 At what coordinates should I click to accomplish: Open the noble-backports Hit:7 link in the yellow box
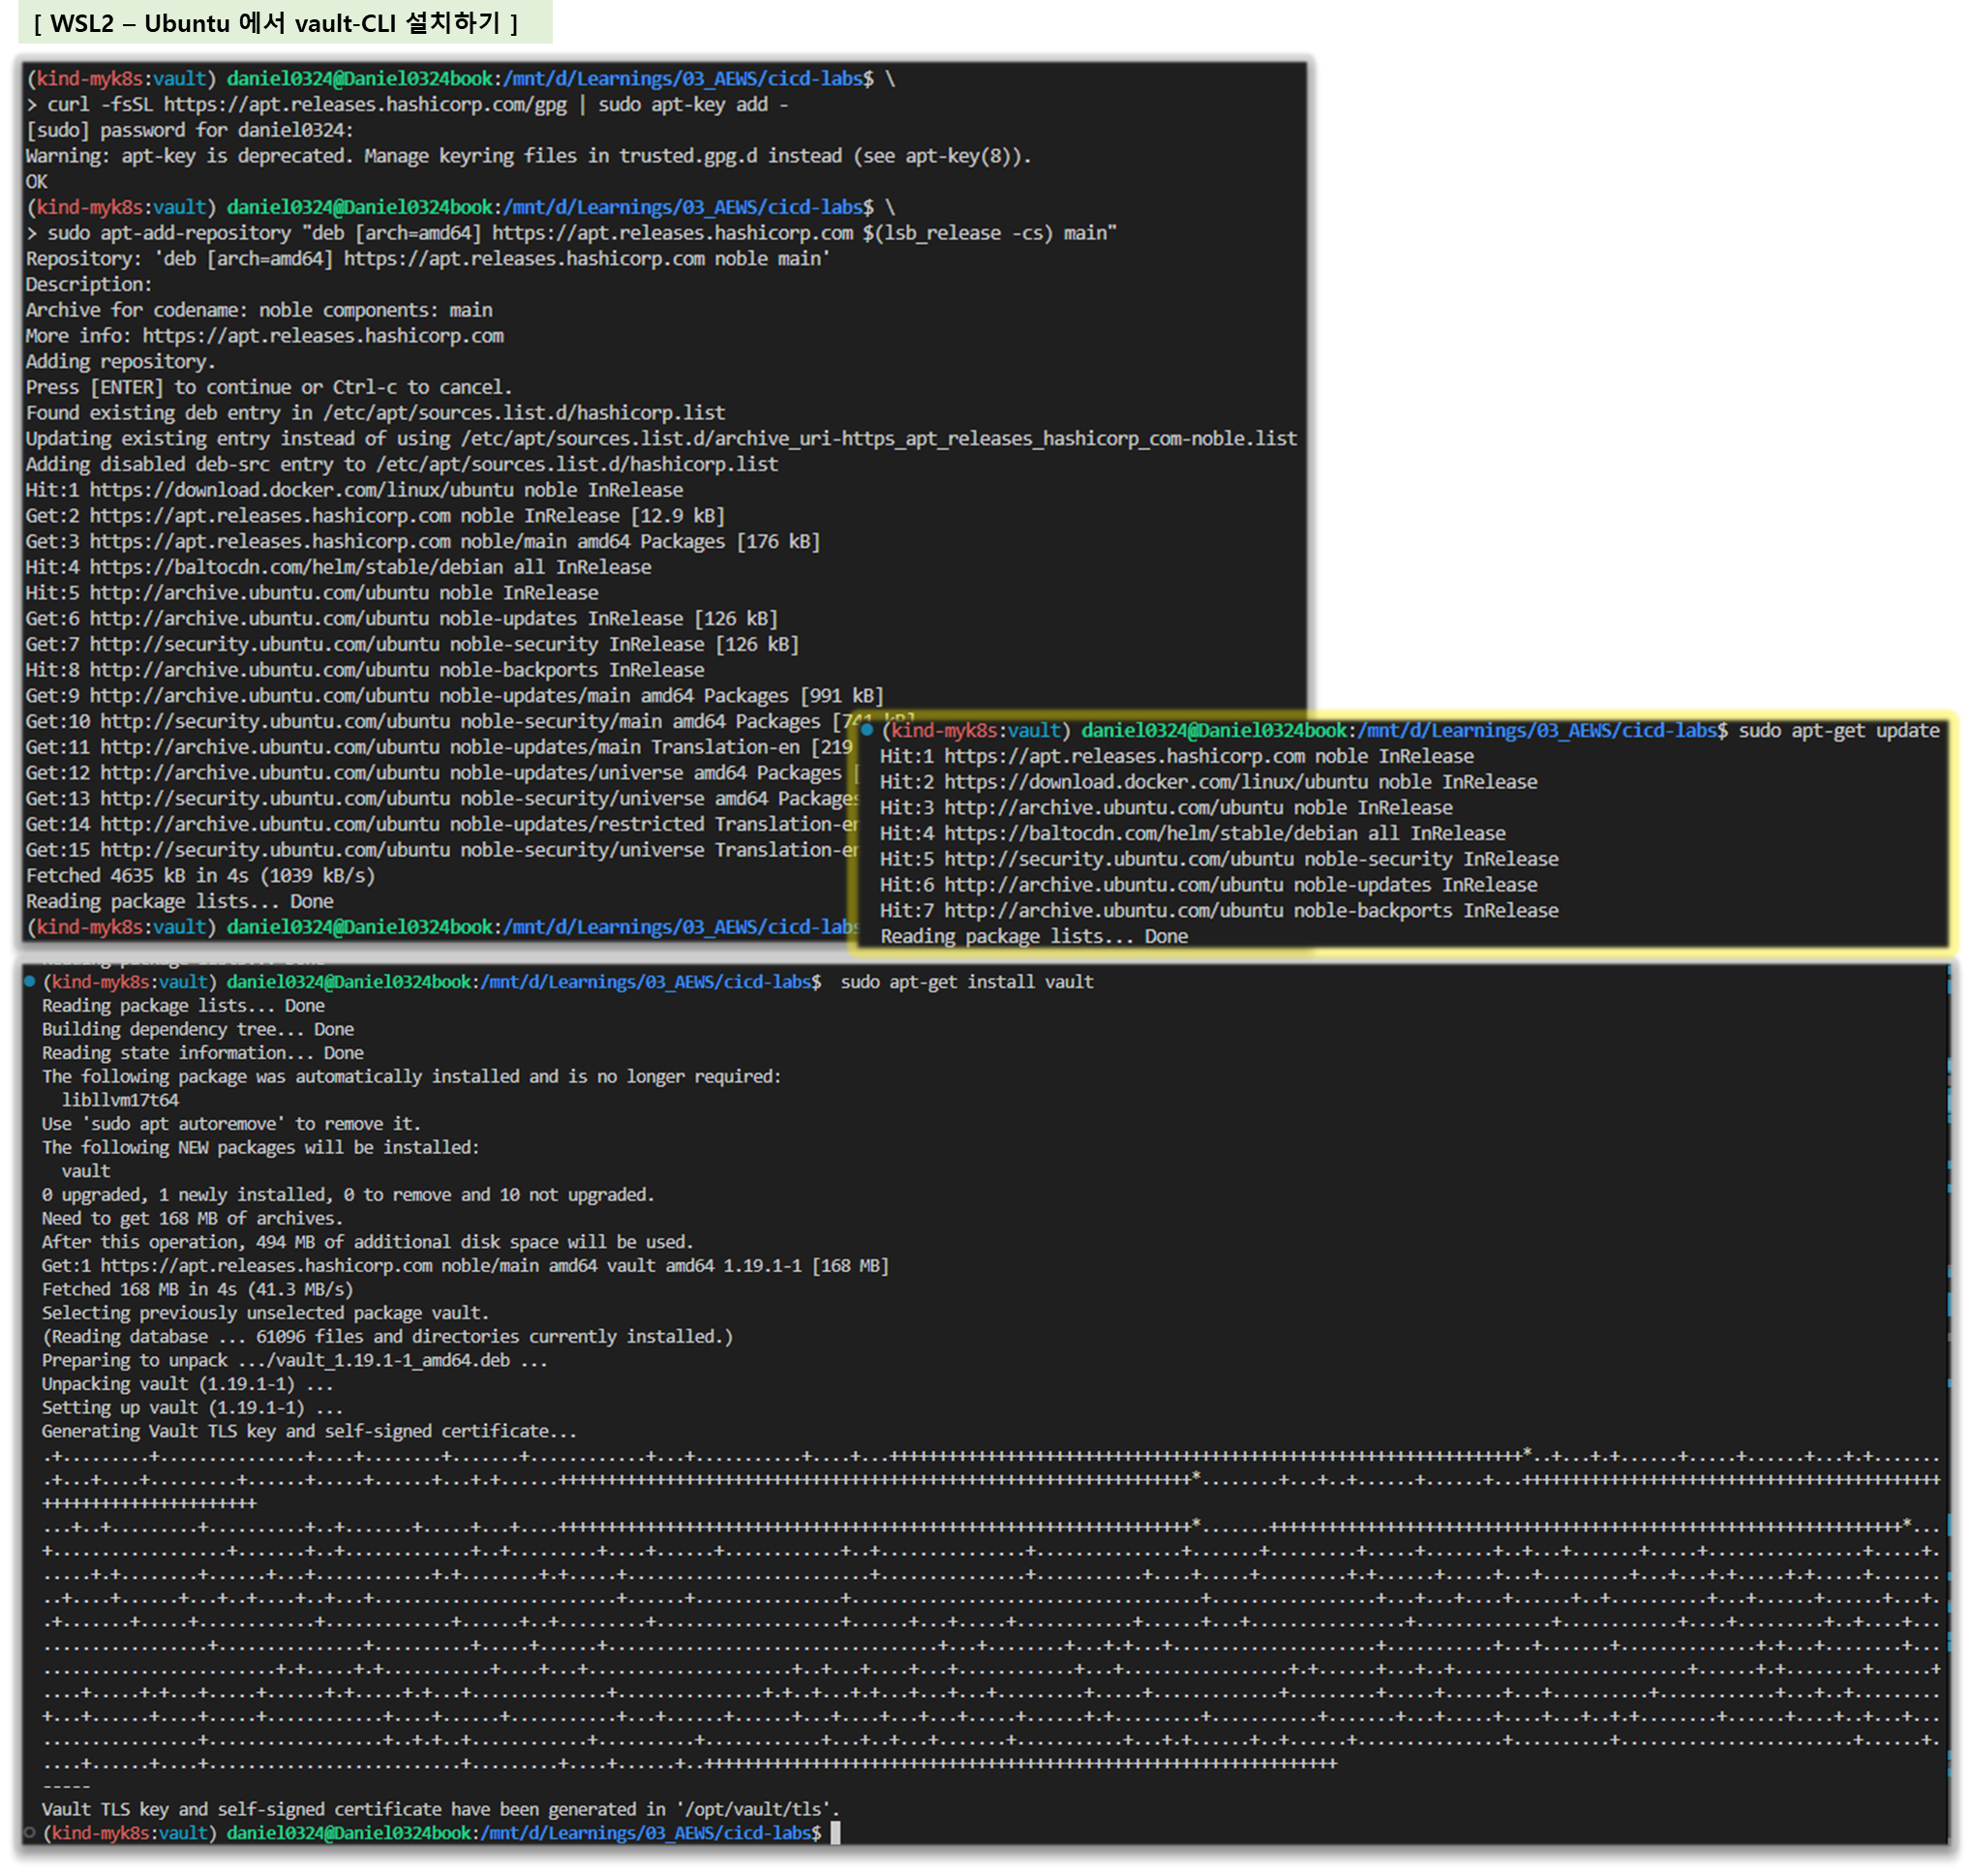(x=1113, y=910)
